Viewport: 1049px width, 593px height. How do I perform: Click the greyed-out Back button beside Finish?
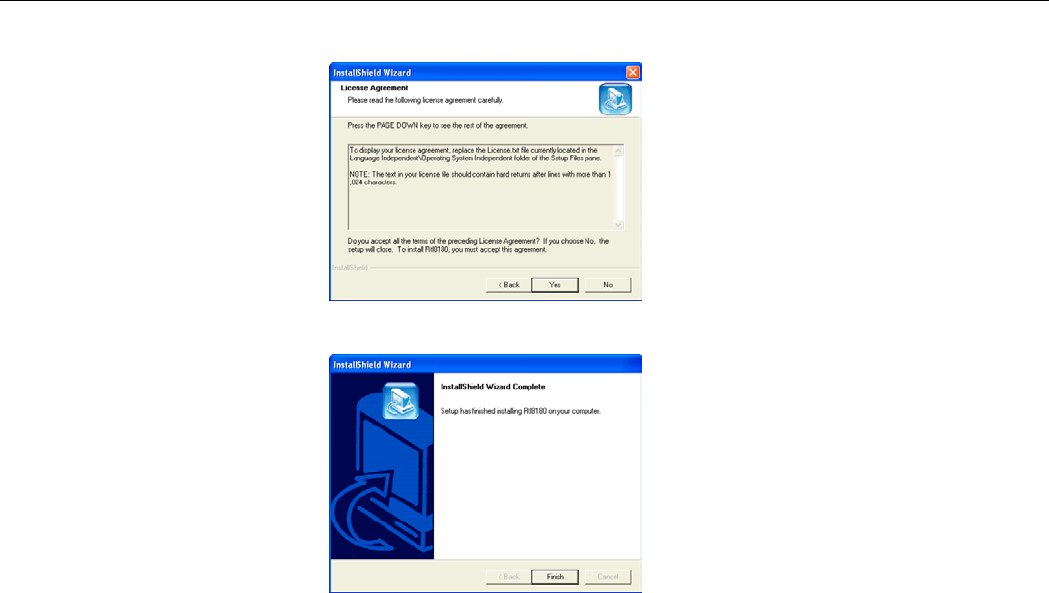508,576
